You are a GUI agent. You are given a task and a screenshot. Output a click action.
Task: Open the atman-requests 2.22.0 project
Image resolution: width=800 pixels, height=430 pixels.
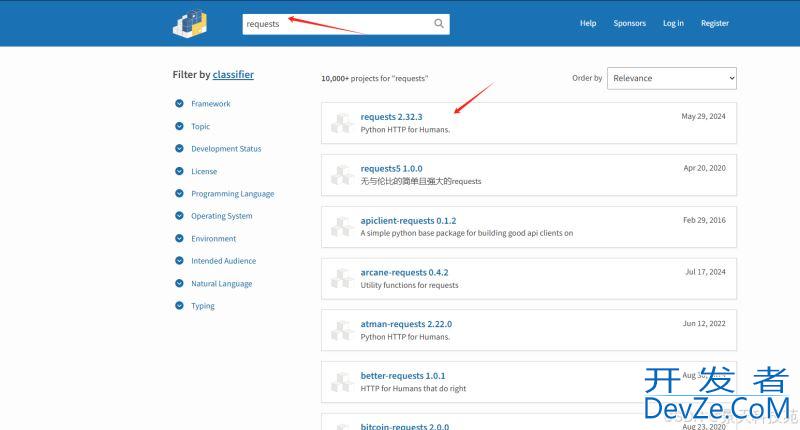(x=406, y=324)
